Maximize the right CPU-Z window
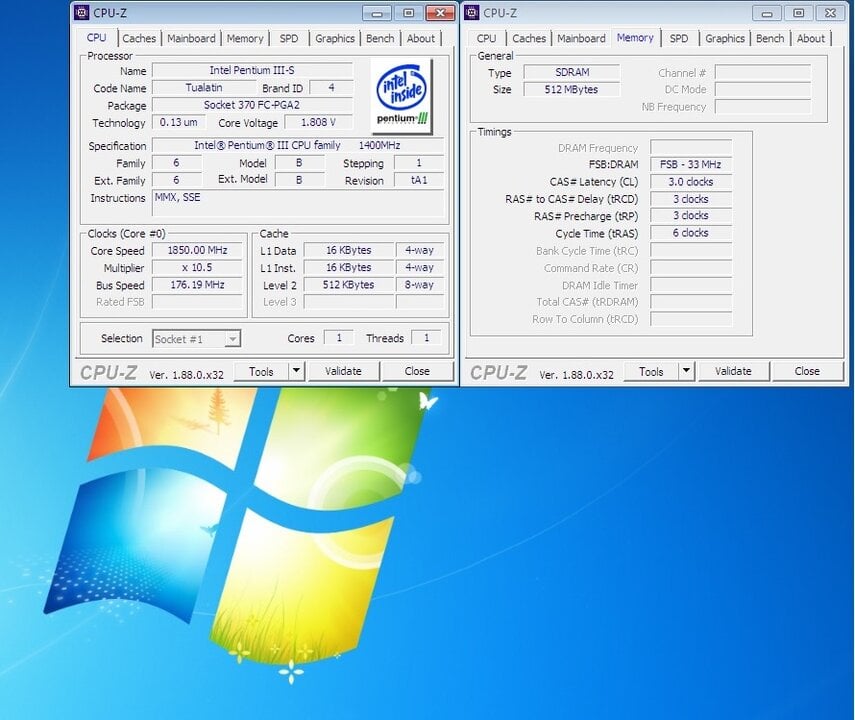This screenshot has width=855, height=720. 798,13
